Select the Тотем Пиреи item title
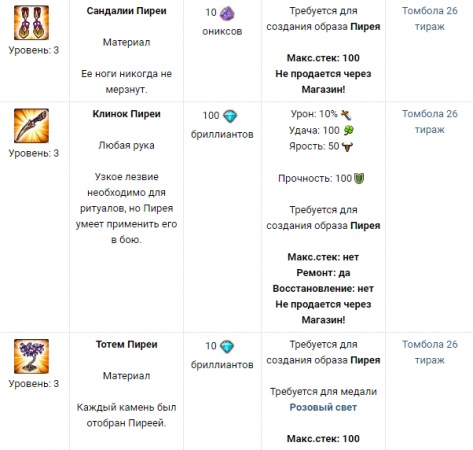This screenshot has width=473, height=450. point(126,344)
